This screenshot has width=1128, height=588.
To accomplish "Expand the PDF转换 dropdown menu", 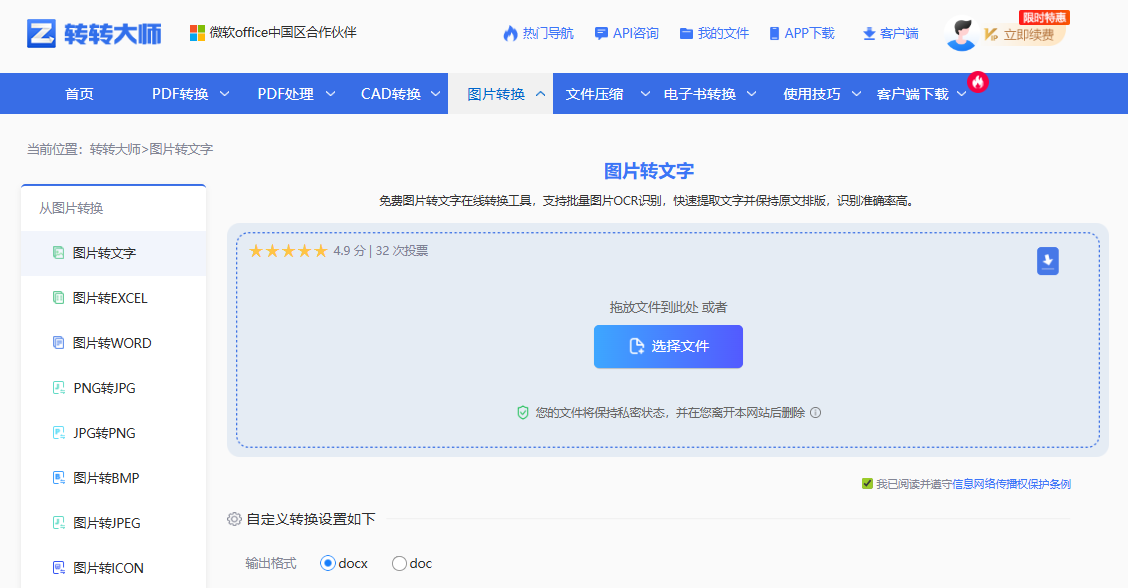I will [189, 93].
